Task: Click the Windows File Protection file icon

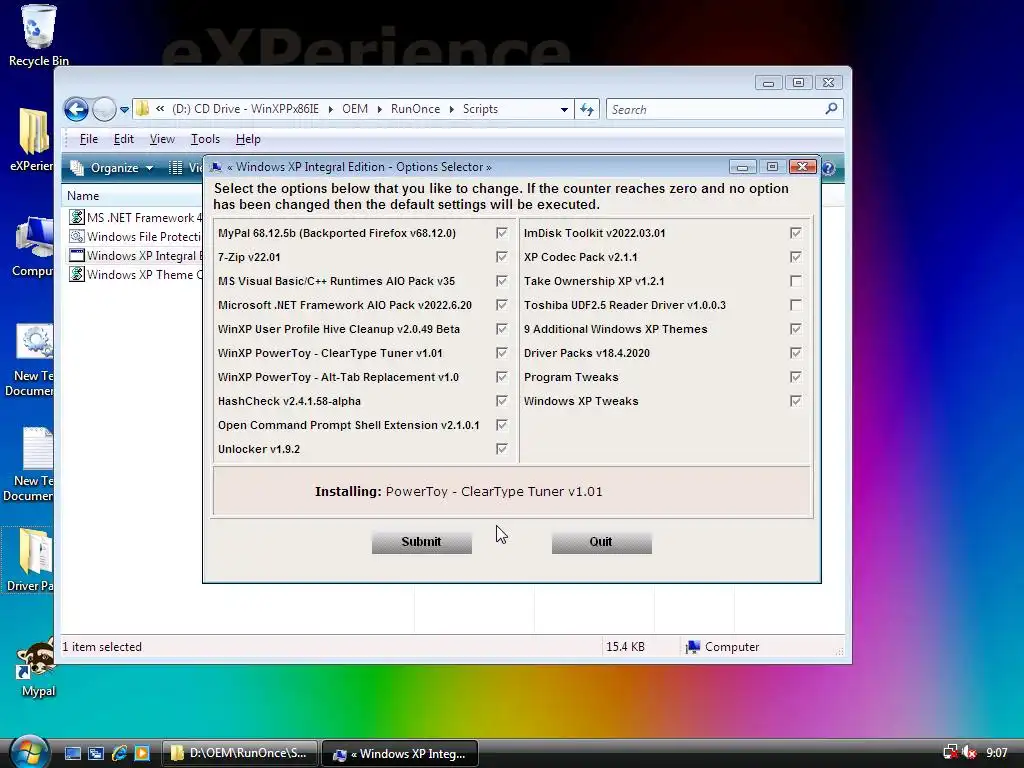Action: coord(77,236)
